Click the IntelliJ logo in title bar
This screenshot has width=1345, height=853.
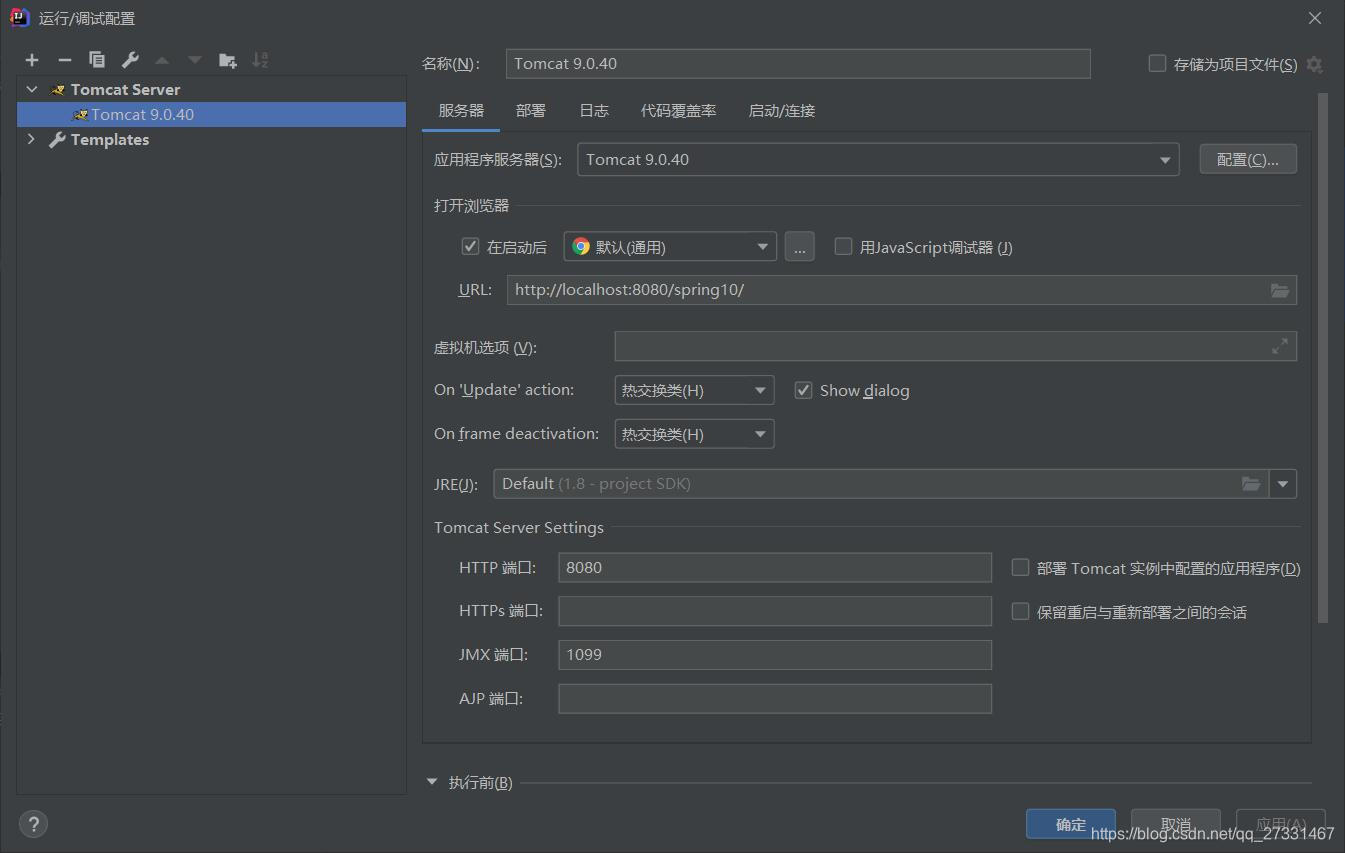(19, 17)
